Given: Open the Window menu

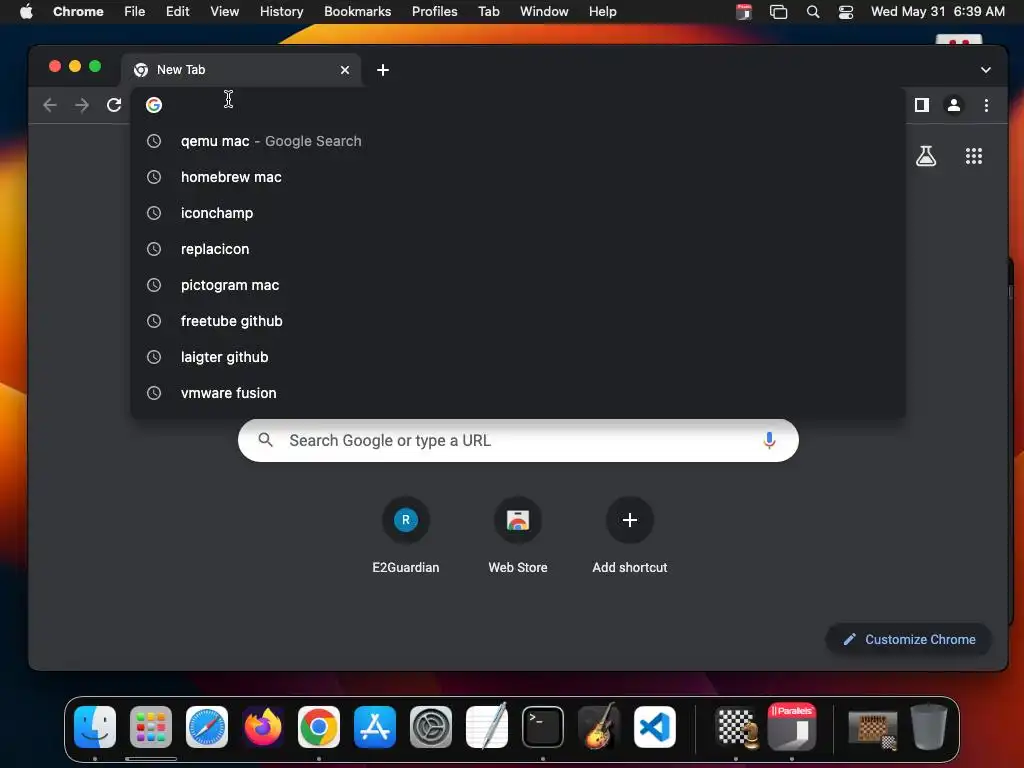Looking at the screenshot, I should 544,12.
